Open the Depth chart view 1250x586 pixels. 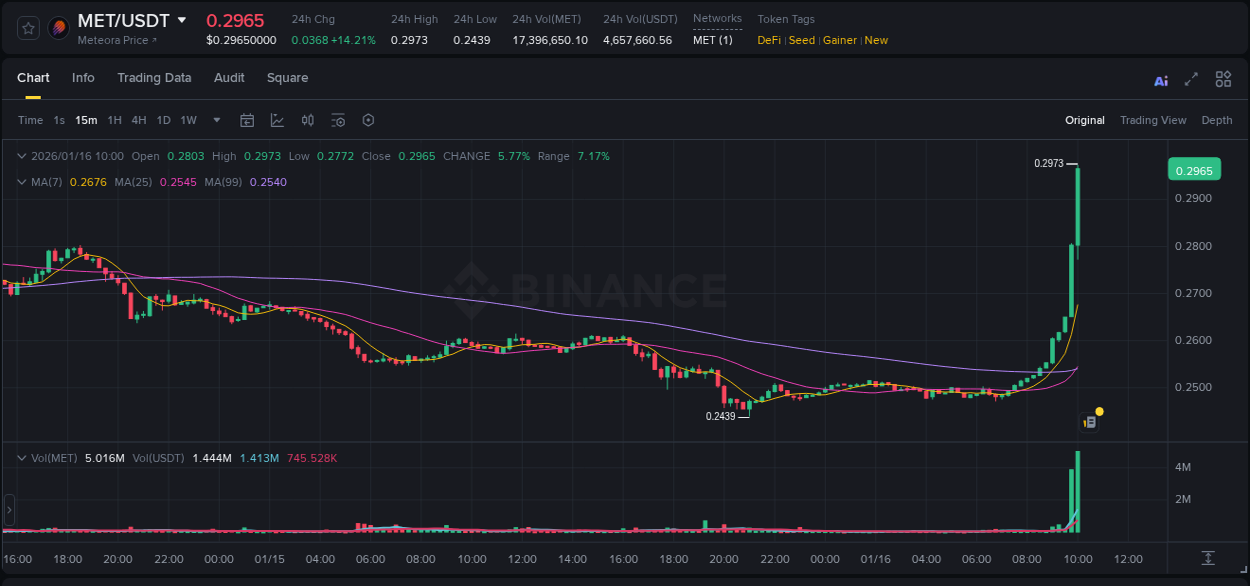point(1217,120)
